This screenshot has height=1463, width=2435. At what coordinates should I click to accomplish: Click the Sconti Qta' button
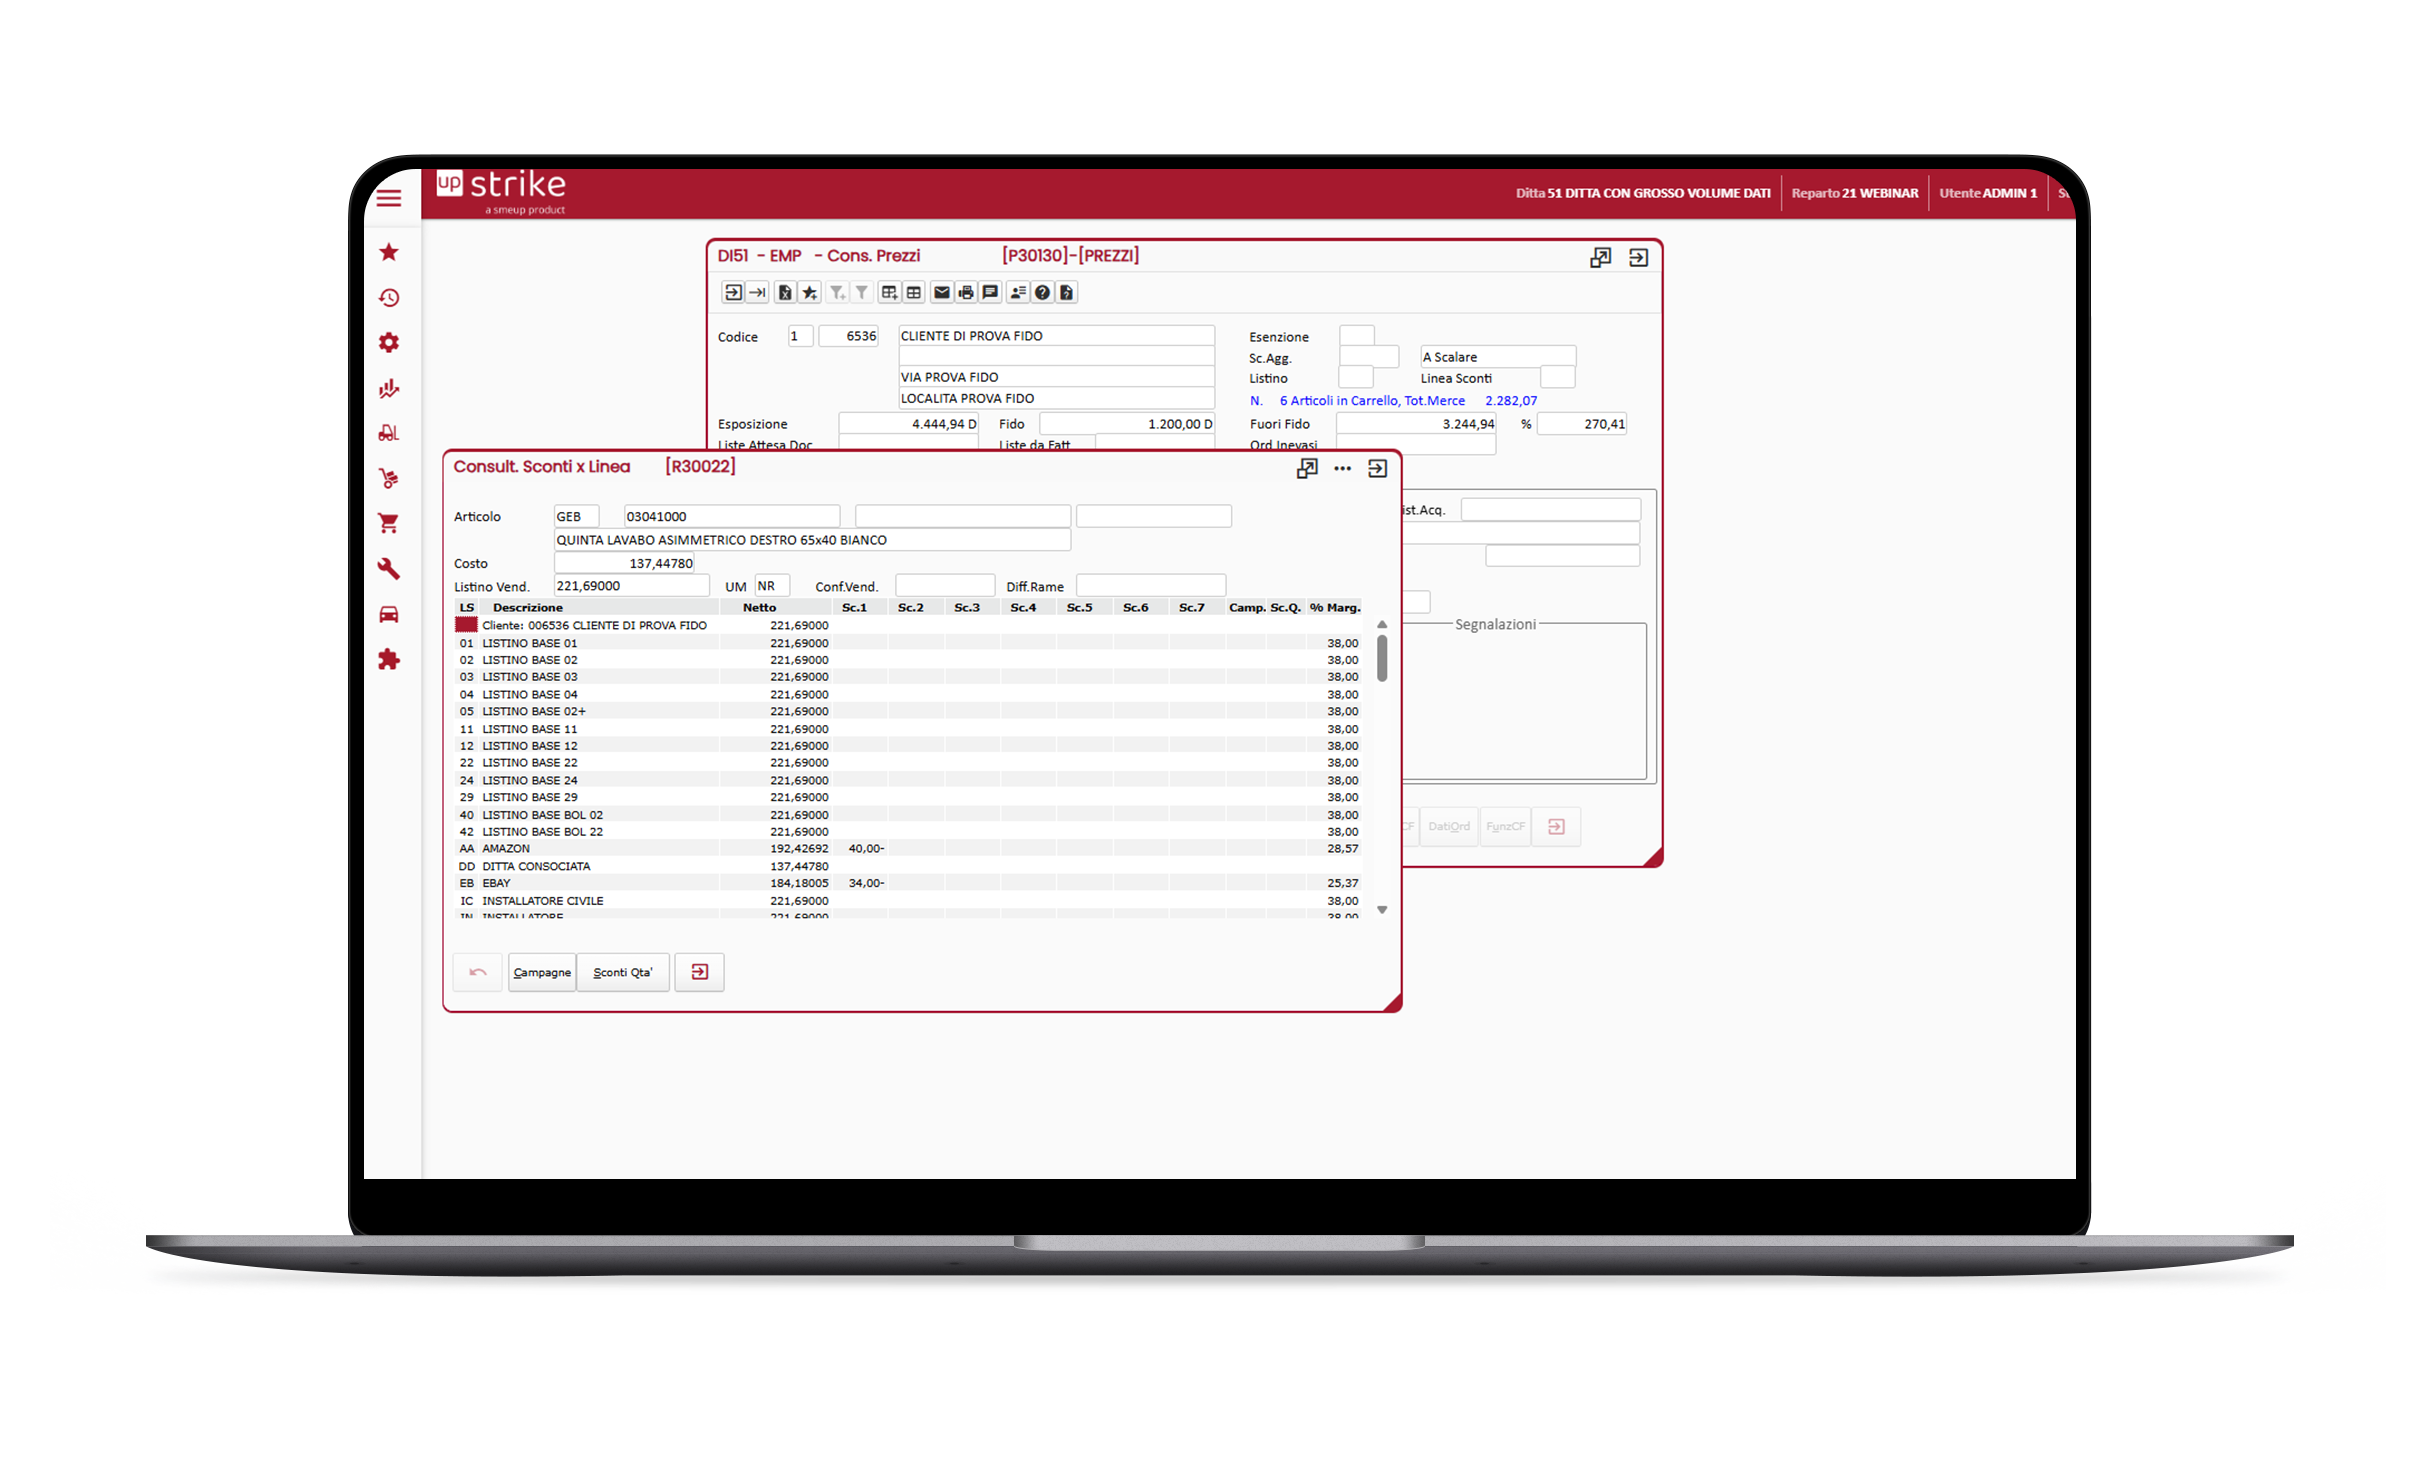coord(623,973)
